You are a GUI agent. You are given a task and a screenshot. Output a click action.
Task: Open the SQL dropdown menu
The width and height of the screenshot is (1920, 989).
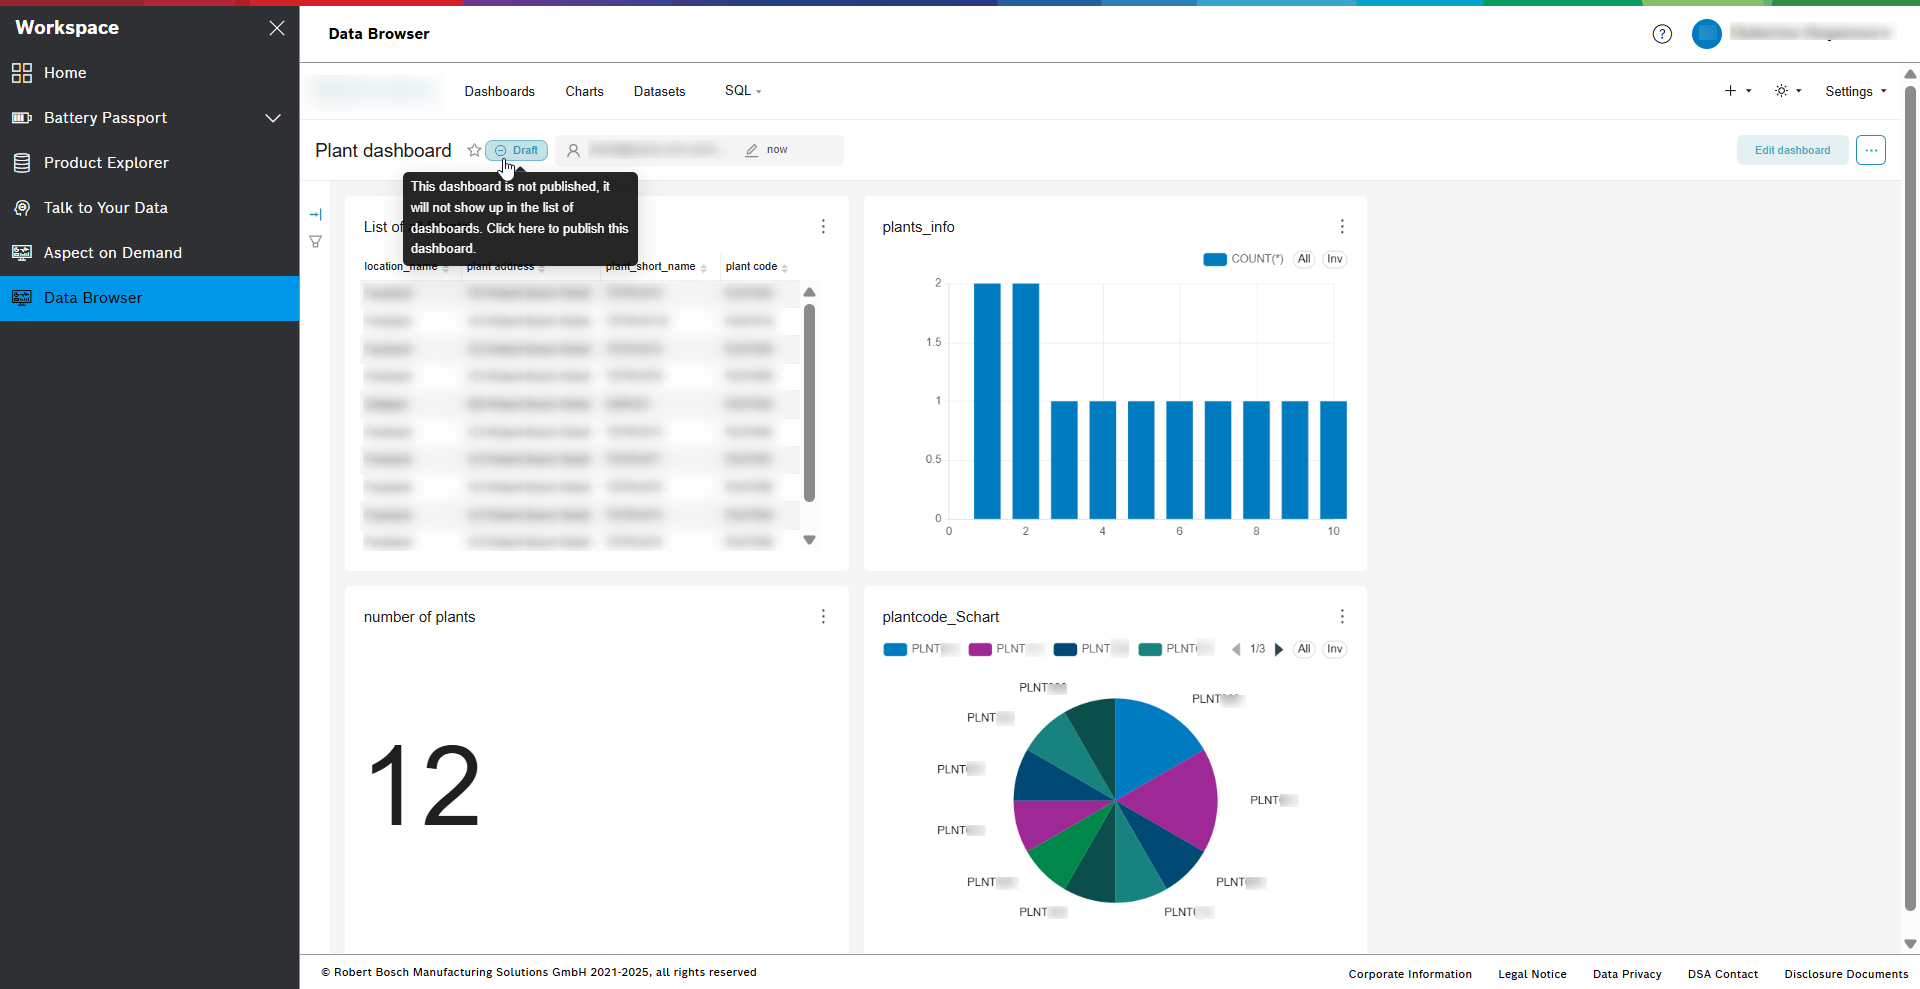click(743, 91)
